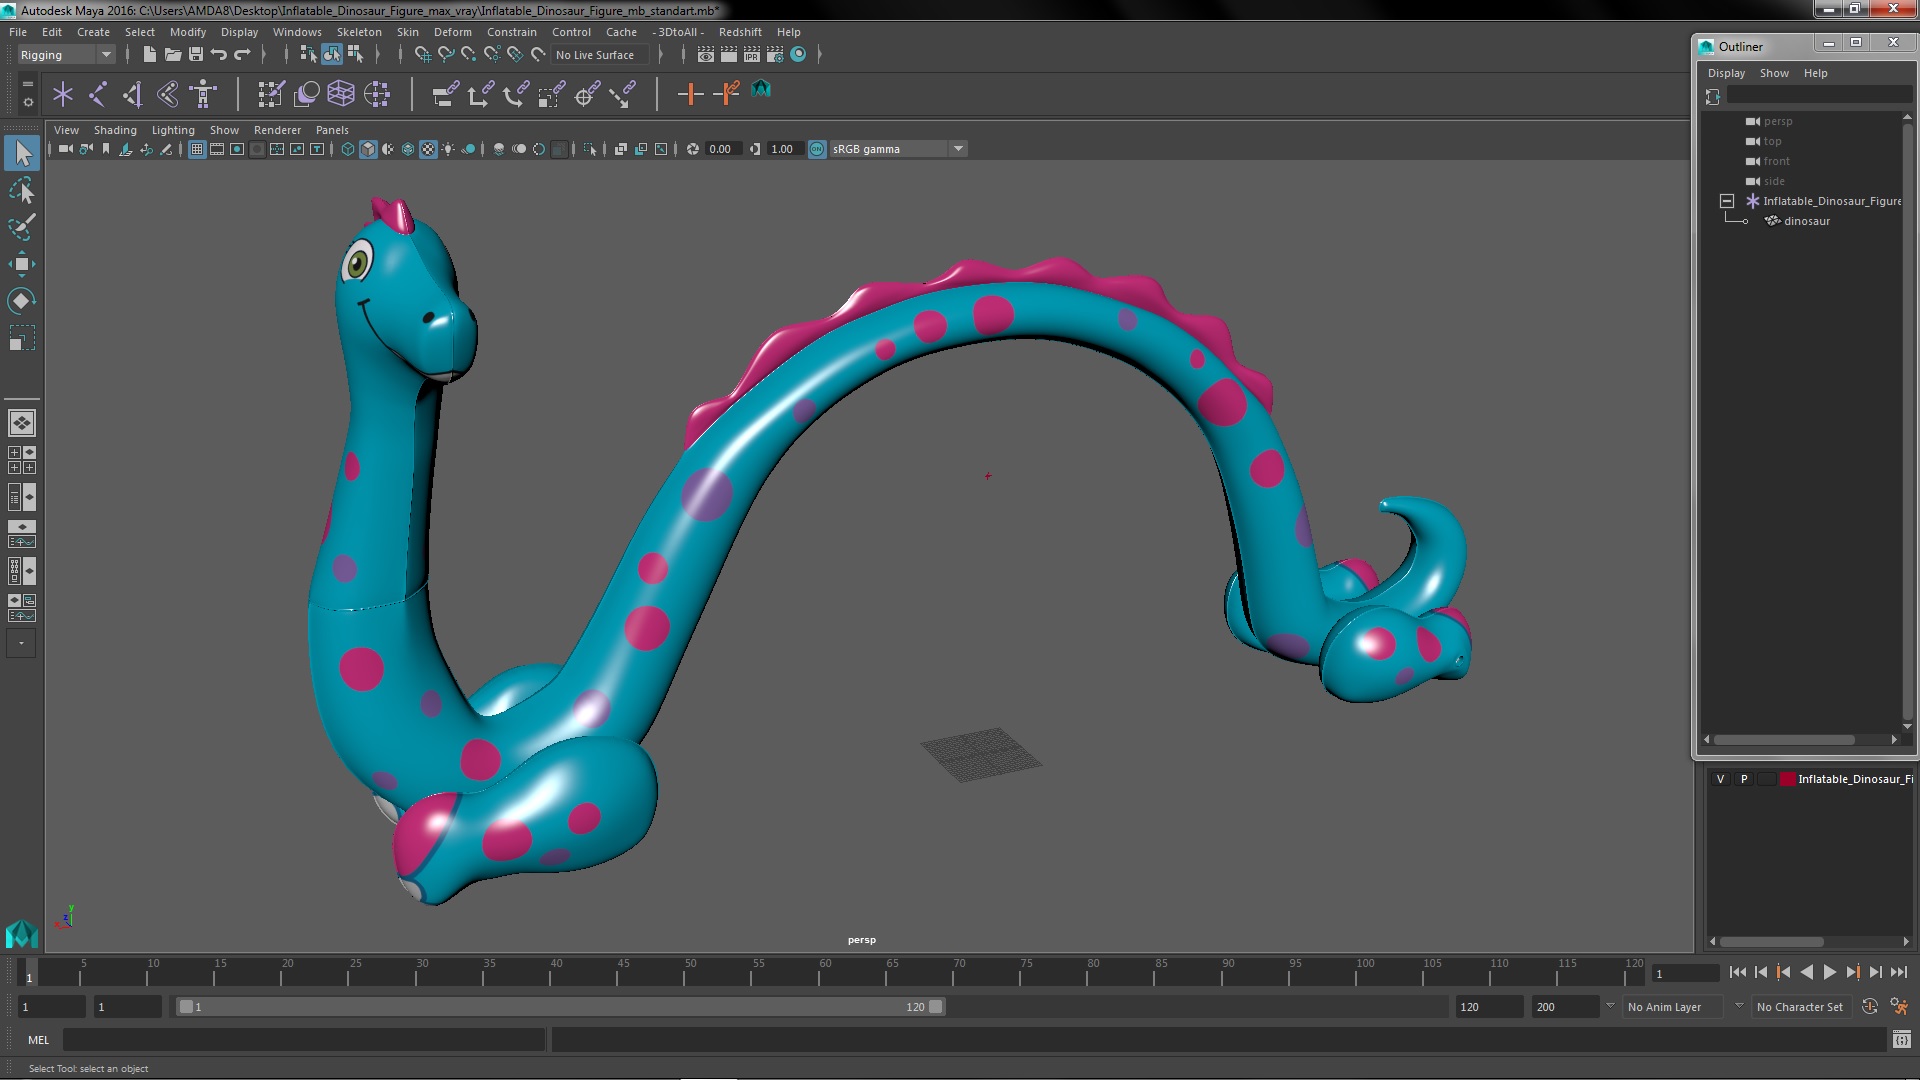Open the Render View window
Image resolution: width=1920 pixels, height=1080 pixels.
click(x=706, y=55)
